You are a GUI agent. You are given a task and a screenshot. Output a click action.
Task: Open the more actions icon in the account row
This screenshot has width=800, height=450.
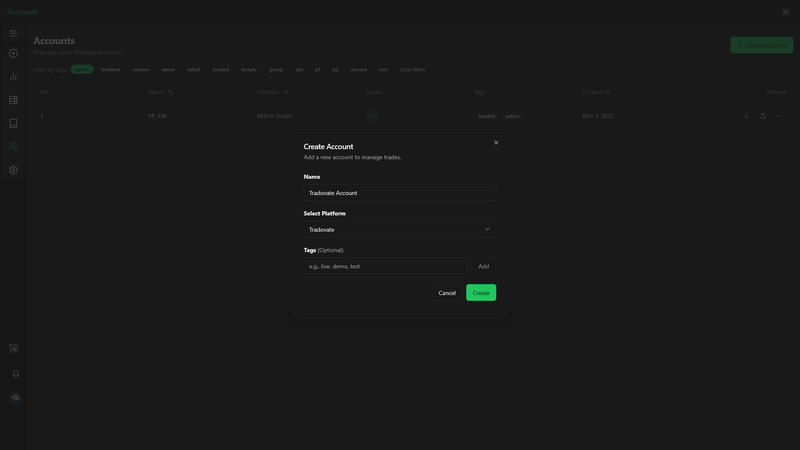(779, 116)
